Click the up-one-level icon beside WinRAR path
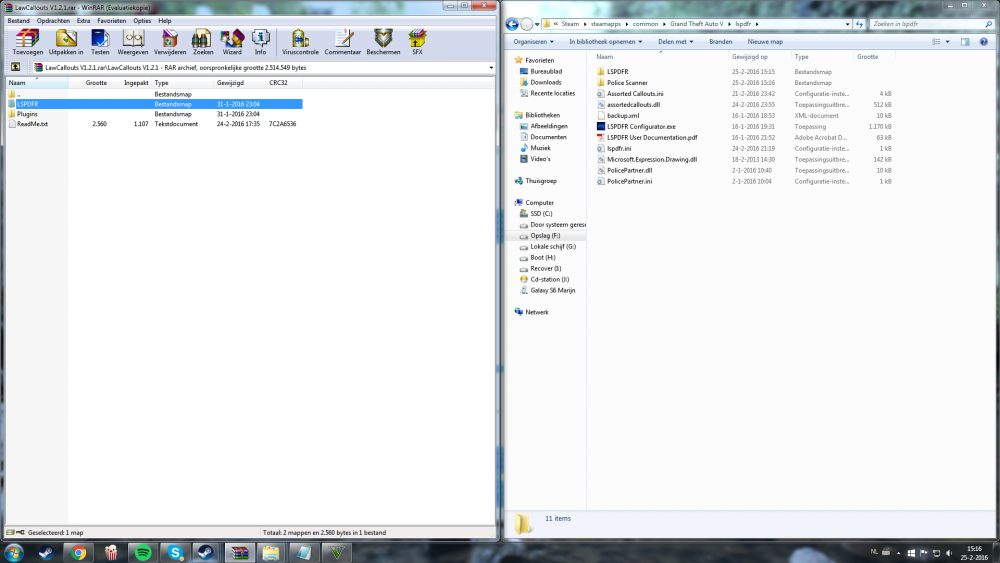 click(15, 67)
